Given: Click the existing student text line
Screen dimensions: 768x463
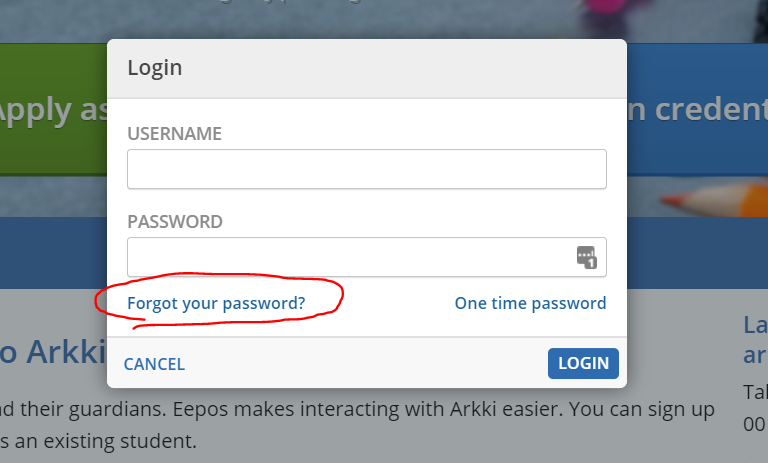Looking at the screenshot, I should [x=98, y=441].
